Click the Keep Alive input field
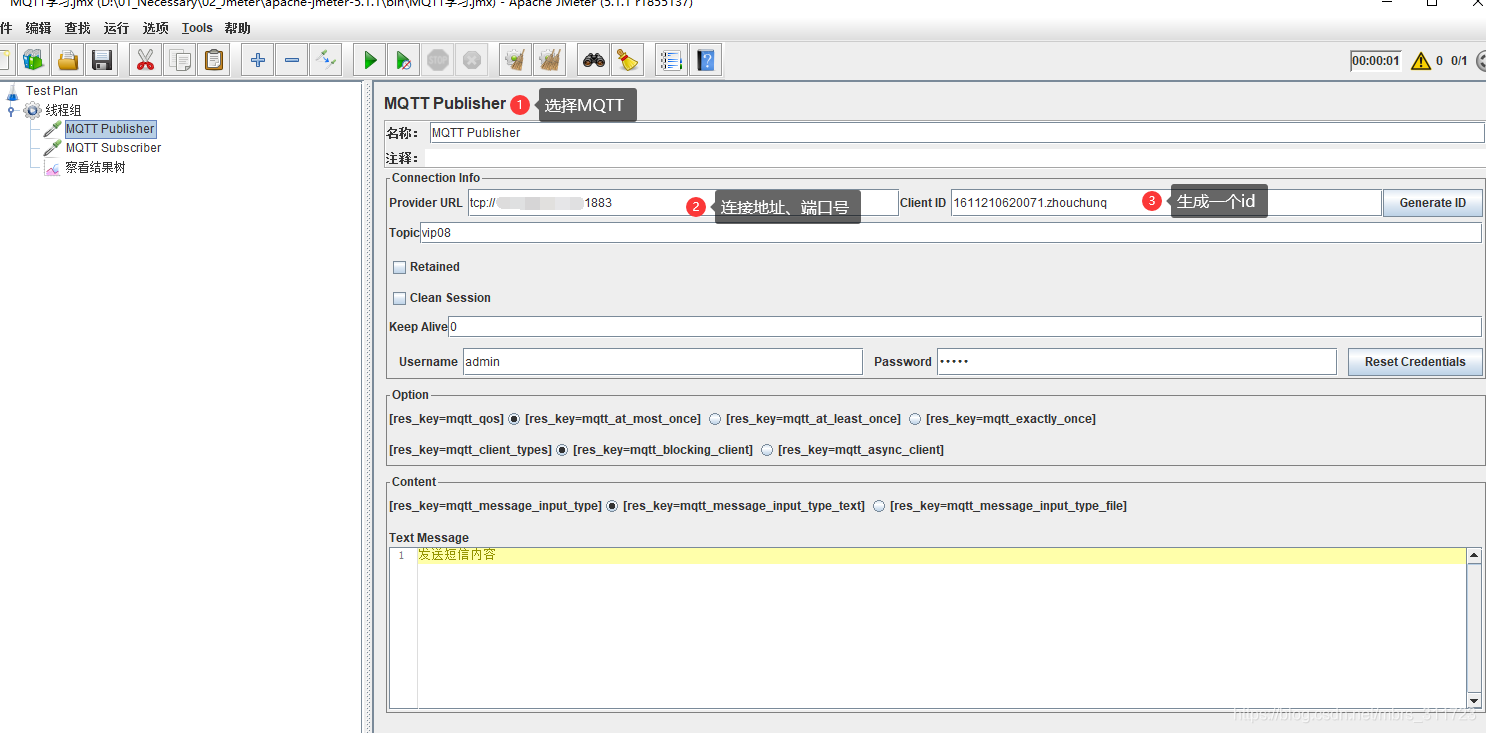The height and width of the screenshot is (733, 1486). [x=965, y=327]
